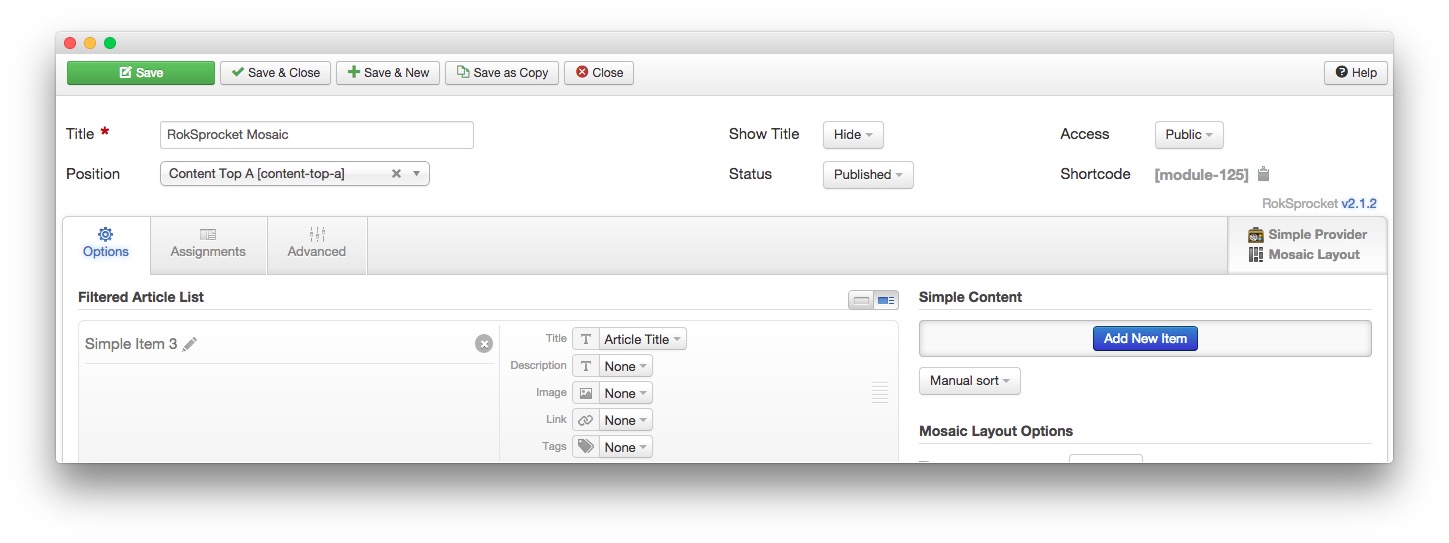Switch to the Assignments tab

208,244
